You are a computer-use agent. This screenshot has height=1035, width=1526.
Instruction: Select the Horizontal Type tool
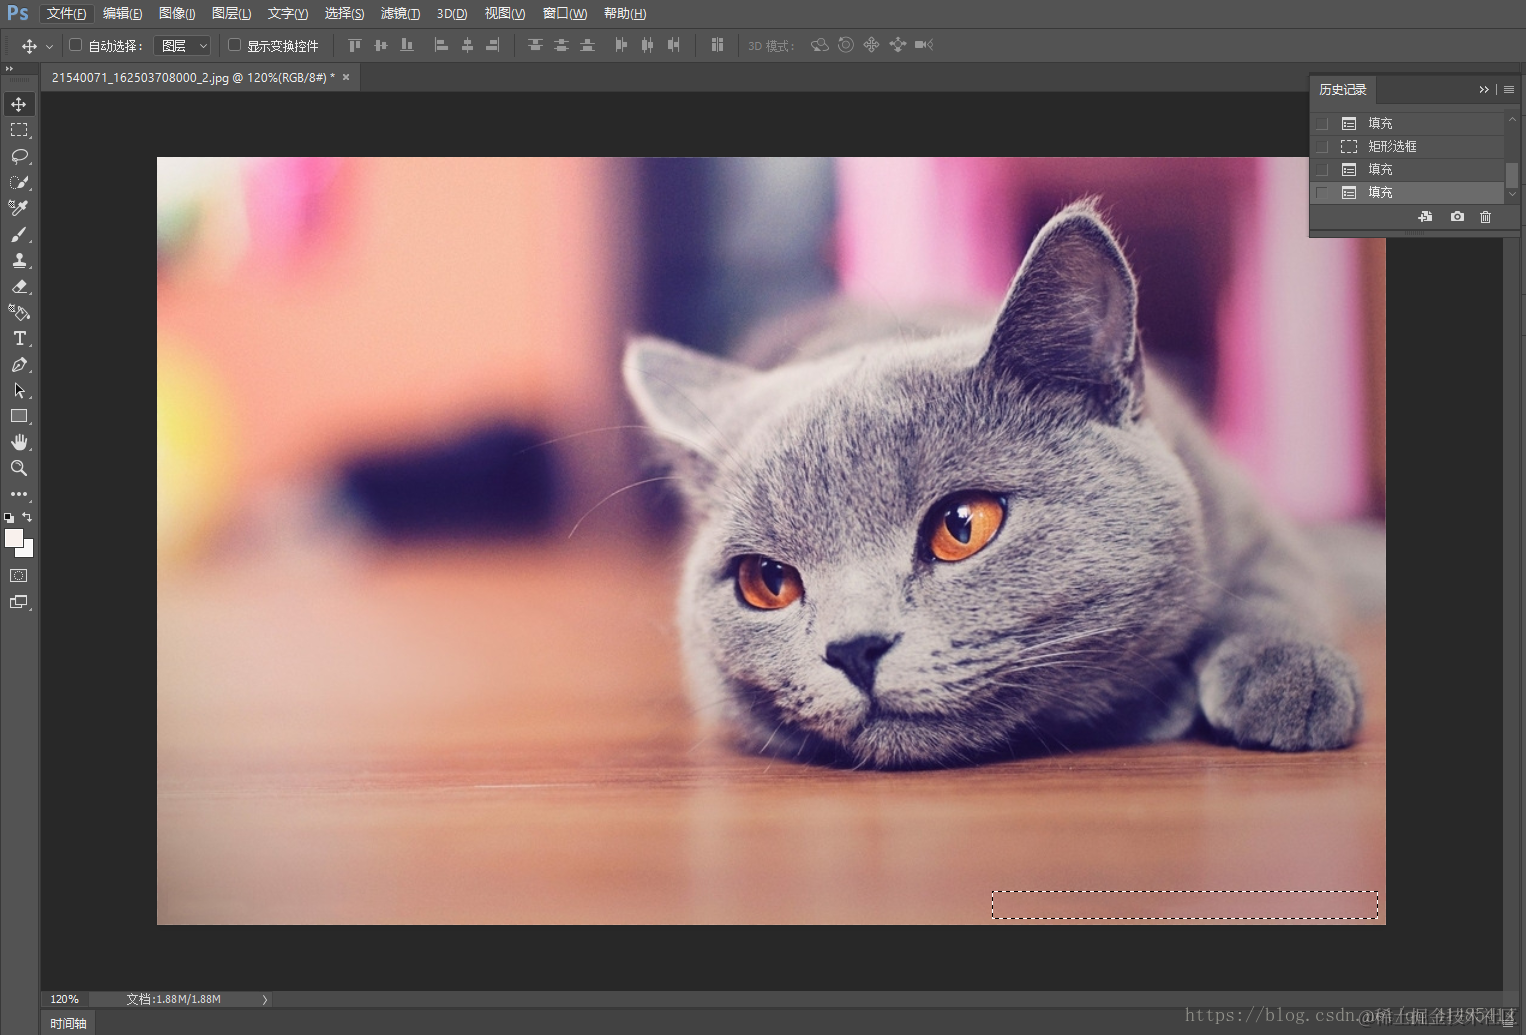(19, 338)
